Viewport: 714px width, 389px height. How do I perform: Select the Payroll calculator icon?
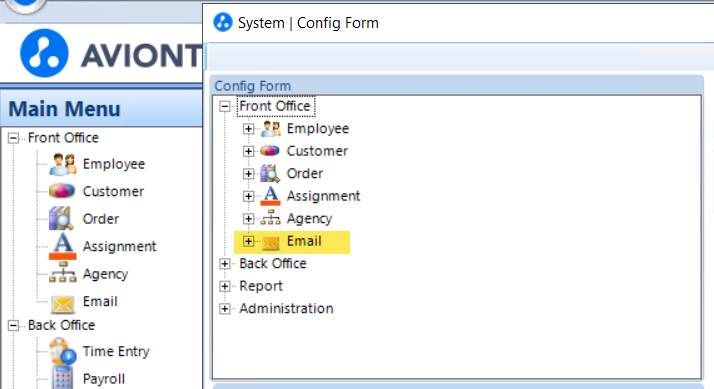tap(62, 378)
